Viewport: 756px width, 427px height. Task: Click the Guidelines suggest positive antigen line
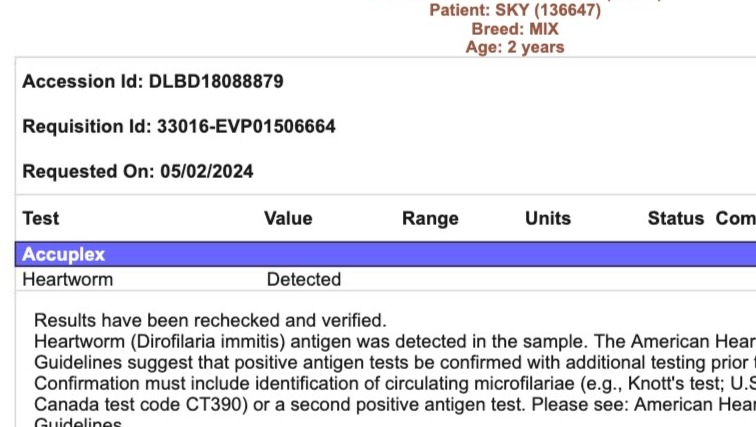(x=395, y=362)
